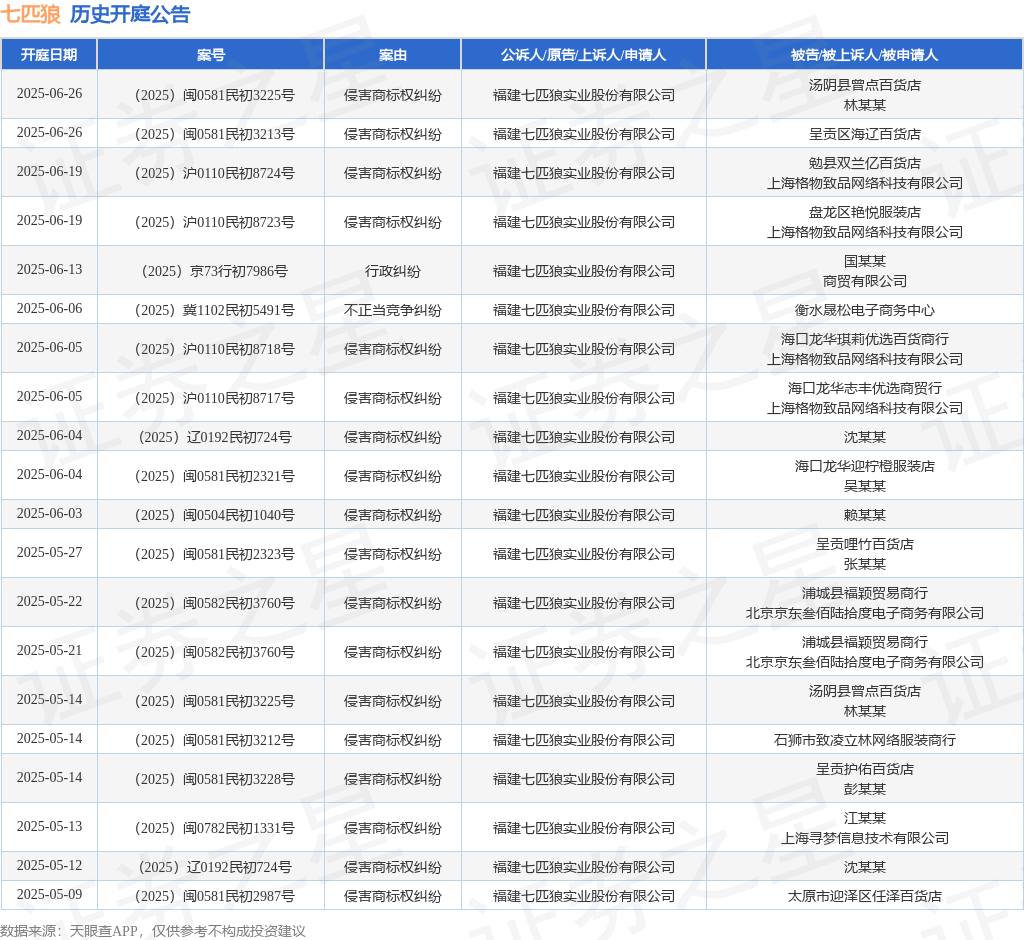Click defendant 呈贡哩竹百货店
The width and height of the screenshot is (1024, 940).
tap(865, 543)
